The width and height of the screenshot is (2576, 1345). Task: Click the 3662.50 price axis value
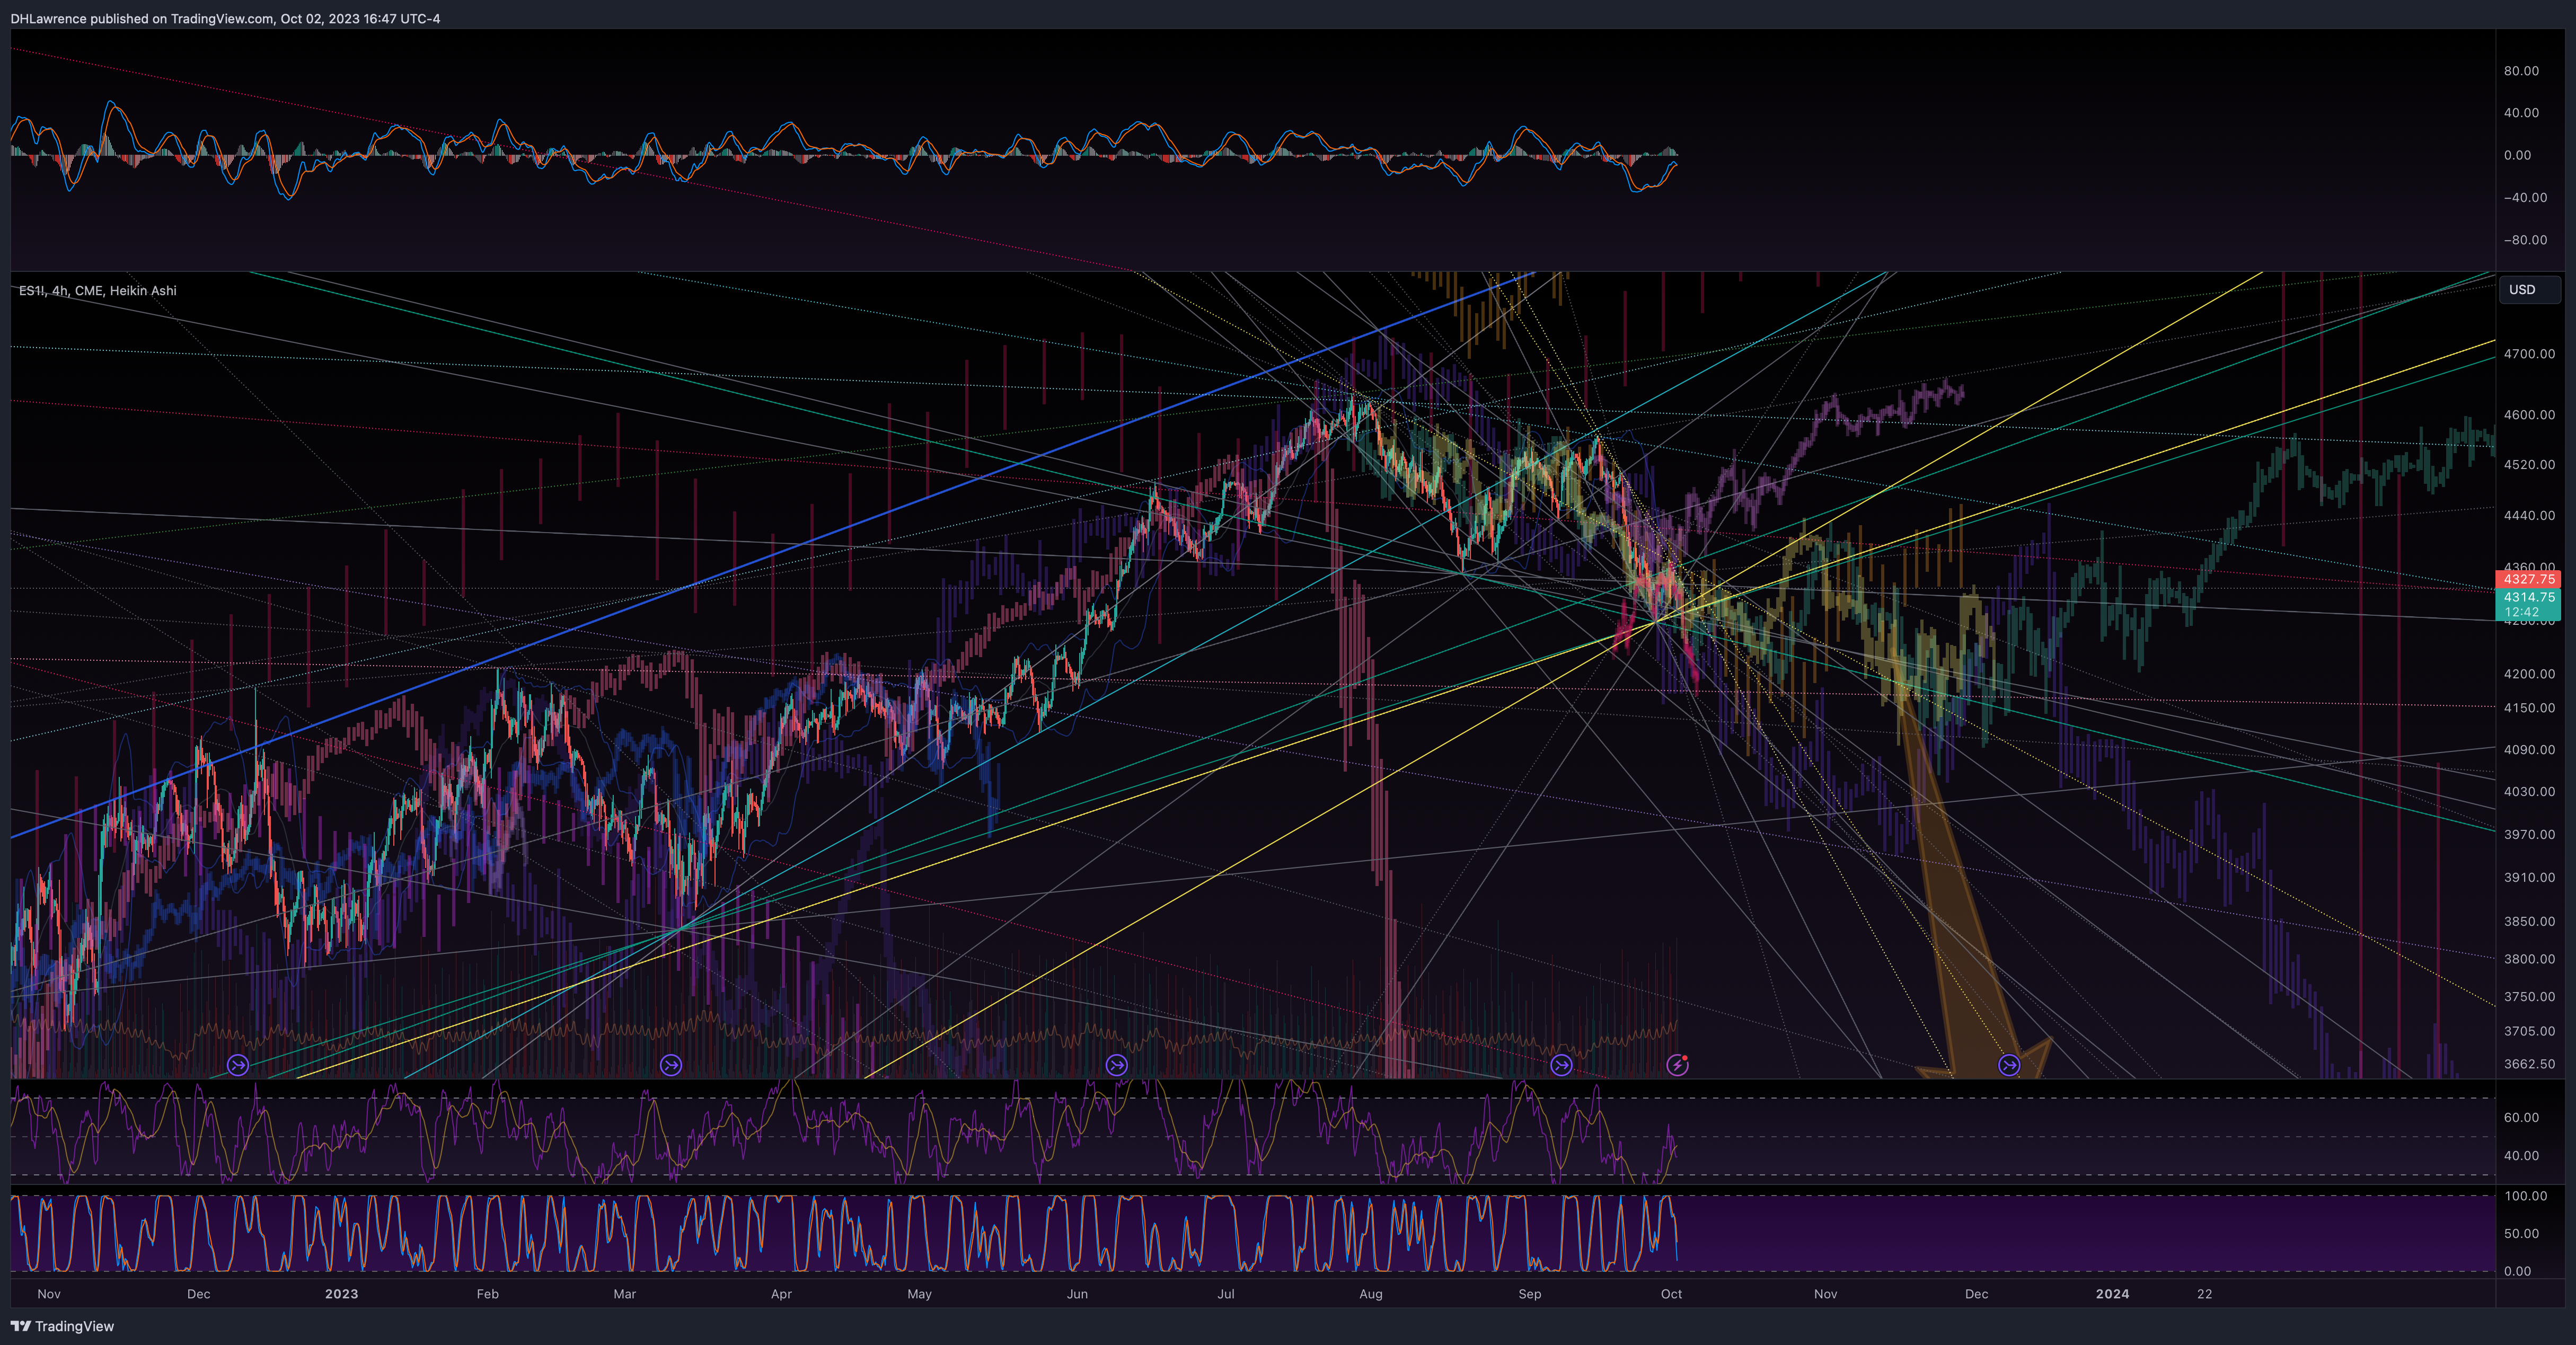pyautogui.click(x=2529, y=1064)
